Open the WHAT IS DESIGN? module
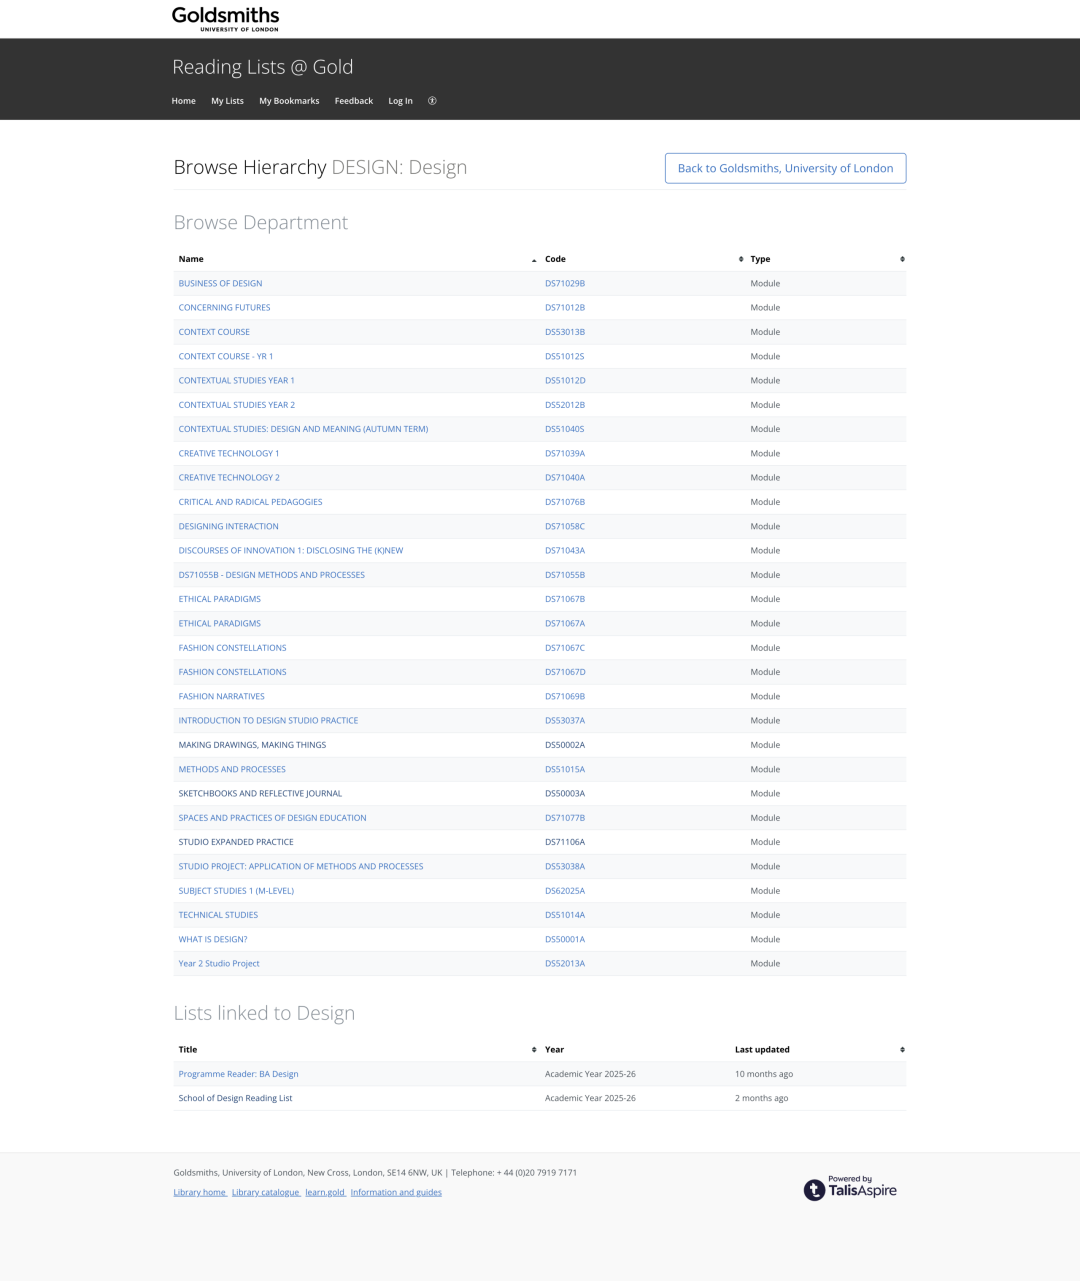Image resolution: width=1080 pixels, height=1281 pixels. pos(213,940)
